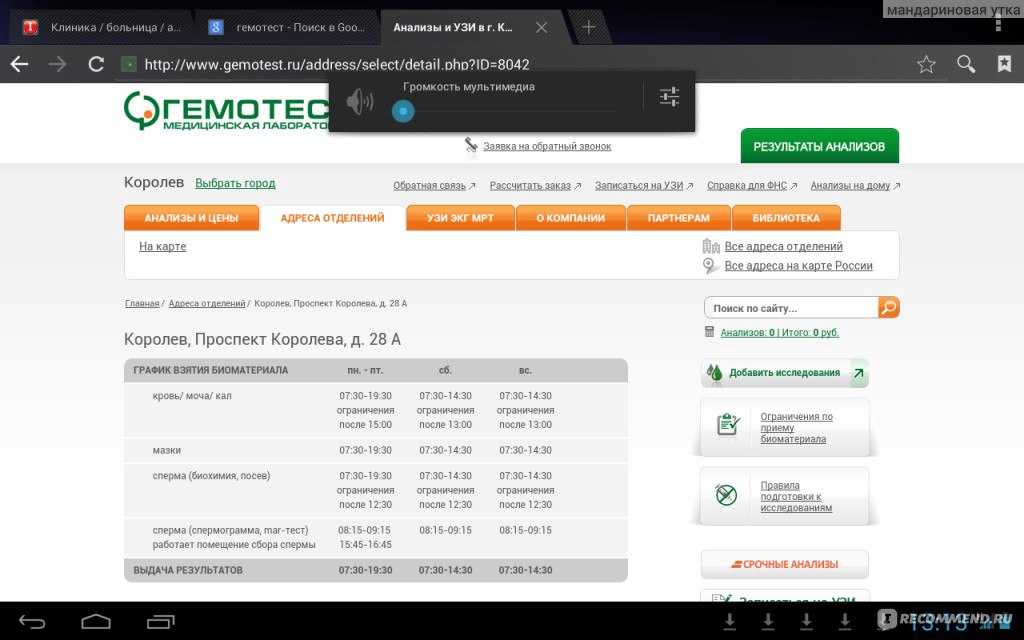1024x640 pixels.
Task: Click 'Королев, Проспект Королева, д. 28 А' heading
Action: click(x=263, y=340)
